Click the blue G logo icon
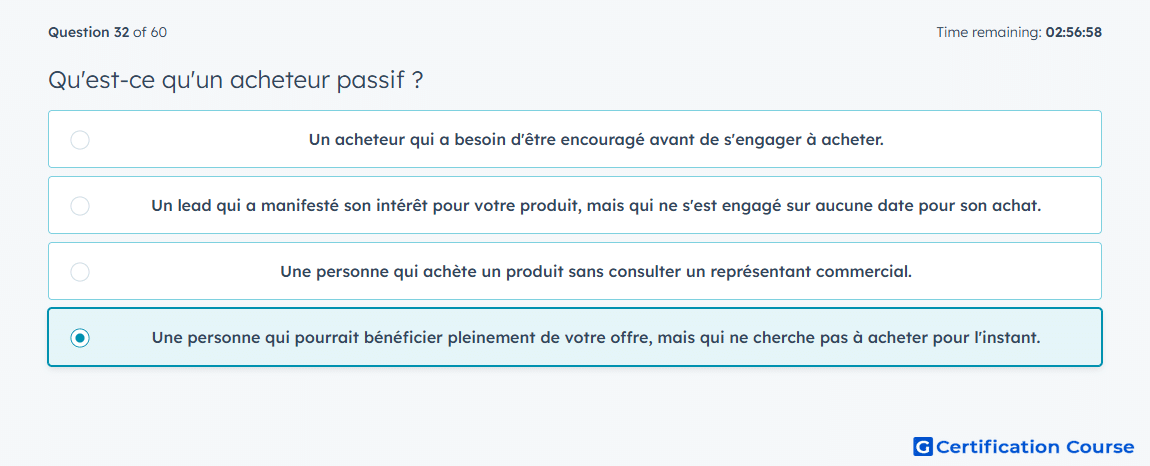Screen dimensions: 1150x466 [922, 447]
